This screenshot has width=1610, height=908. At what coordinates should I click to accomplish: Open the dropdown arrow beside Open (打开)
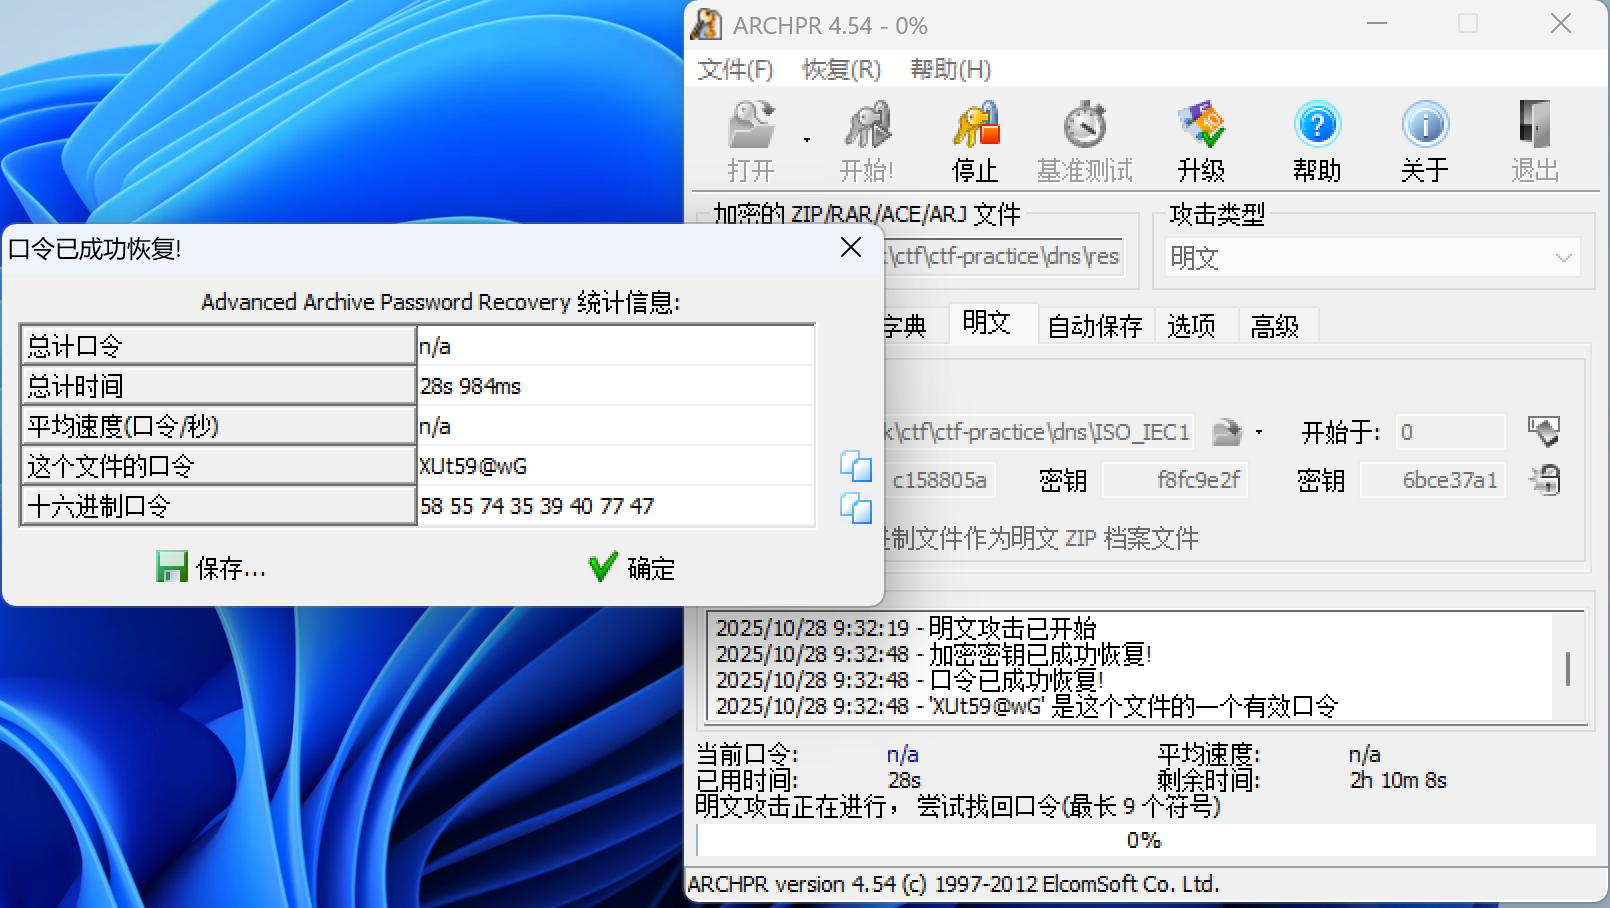click(x=807, y=141)
